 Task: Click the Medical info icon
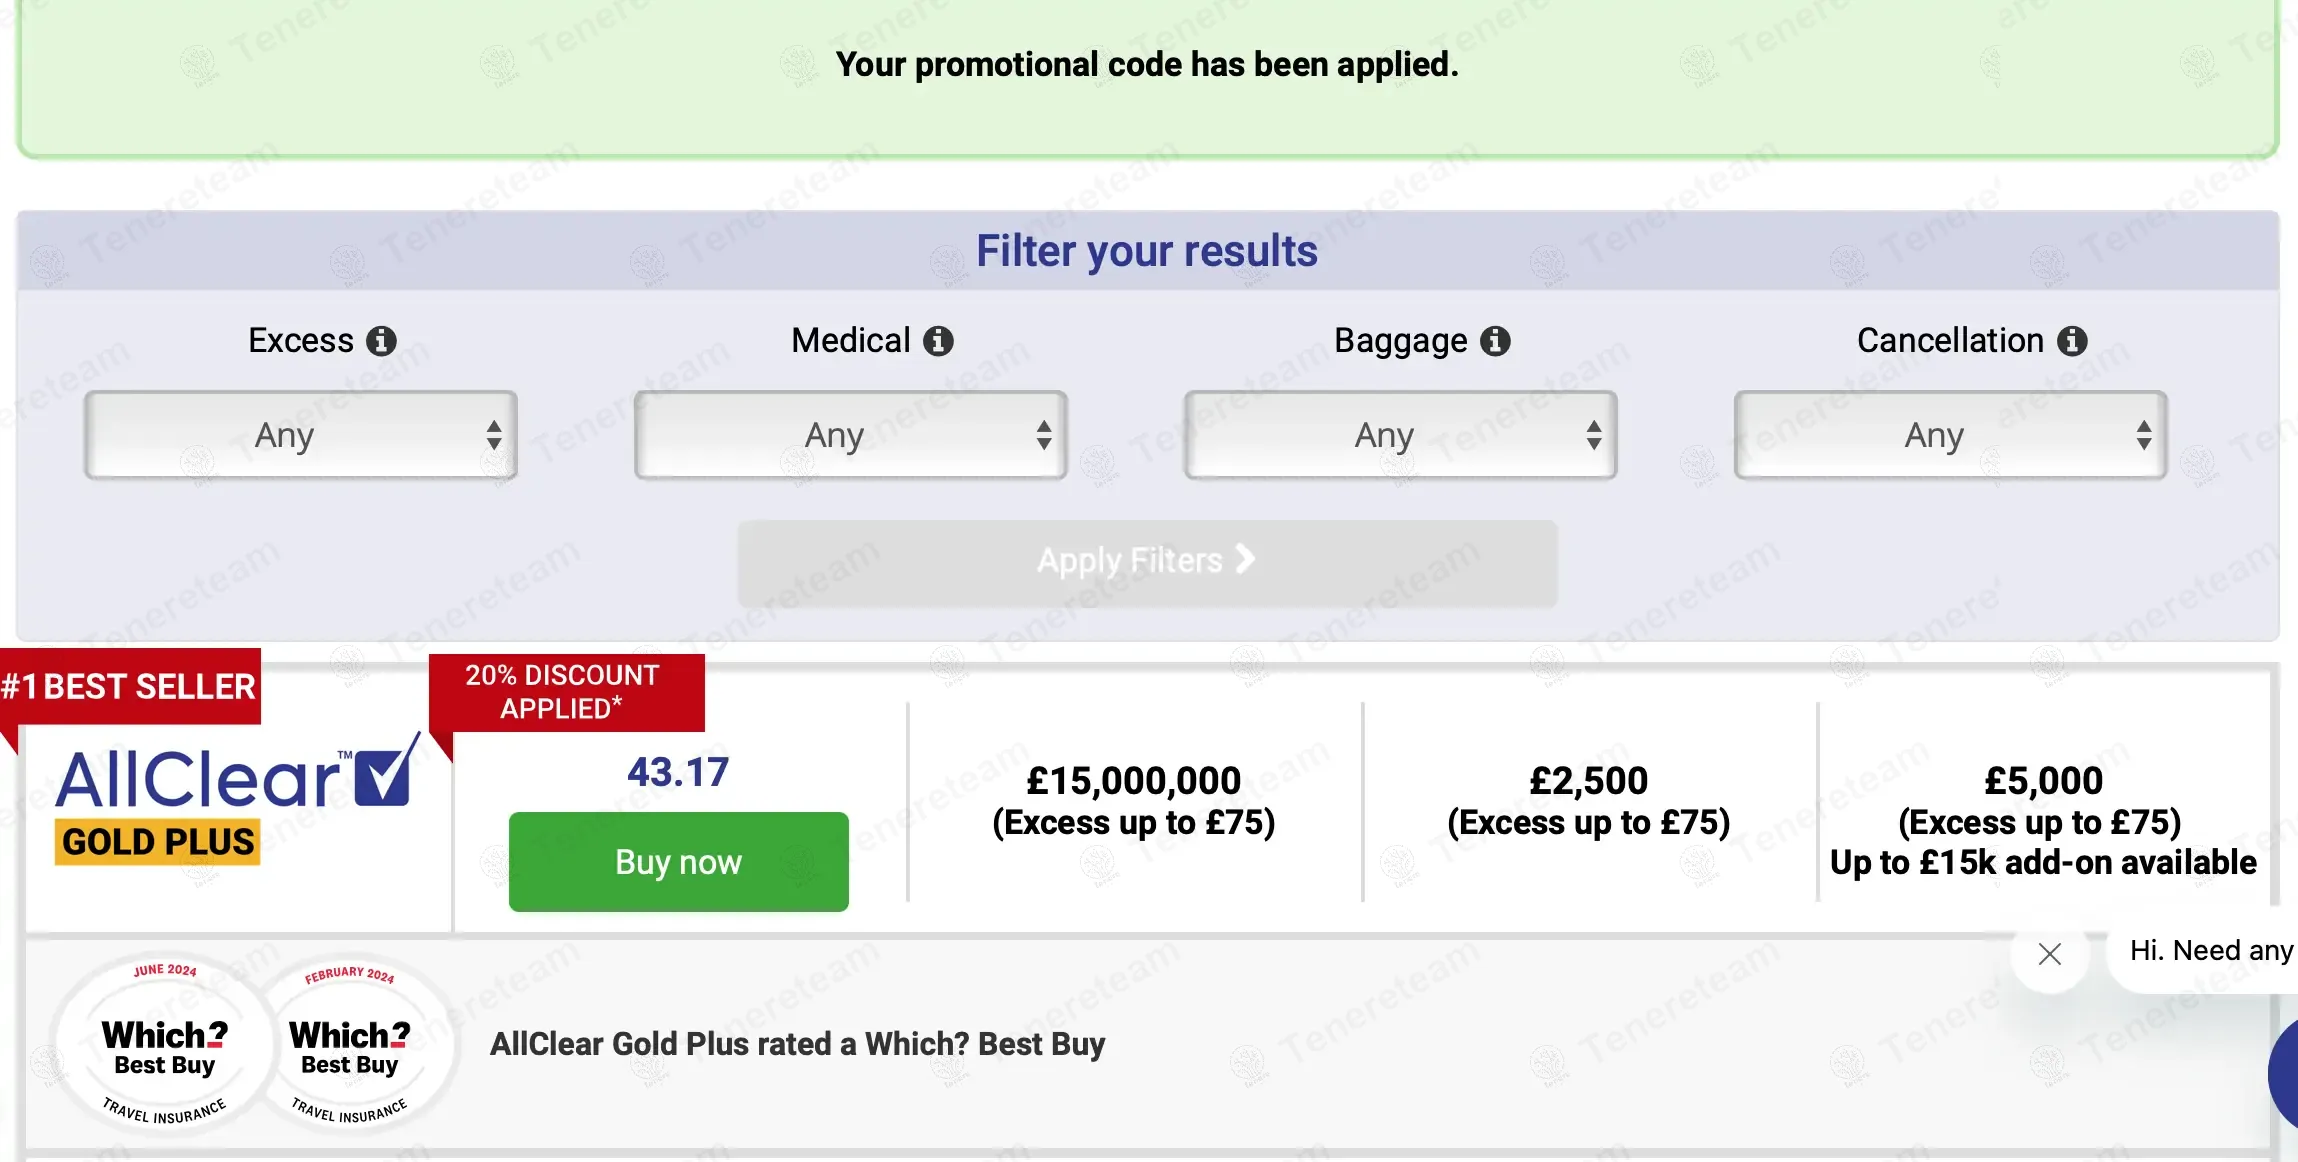[x=938, y=341]
